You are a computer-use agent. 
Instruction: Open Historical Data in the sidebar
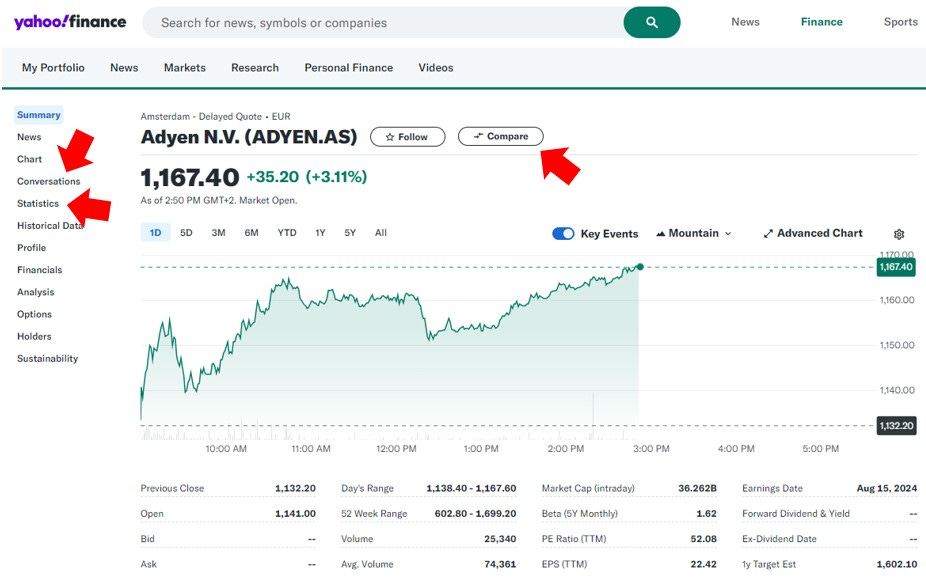pos(50,226)
